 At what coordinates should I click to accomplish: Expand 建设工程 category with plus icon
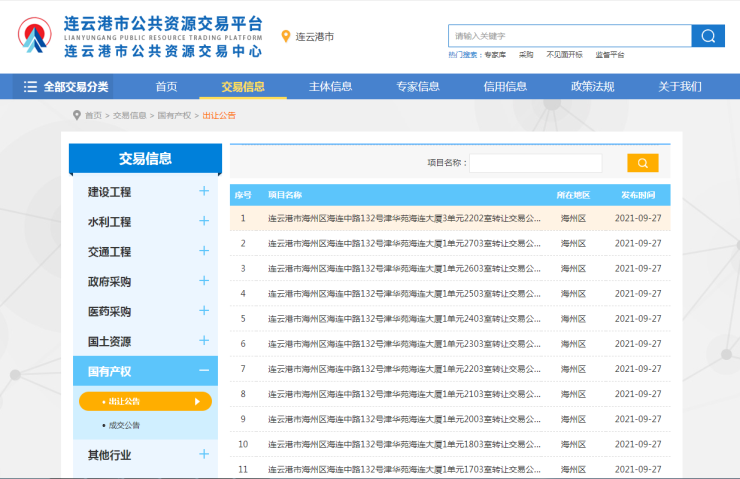204,191
